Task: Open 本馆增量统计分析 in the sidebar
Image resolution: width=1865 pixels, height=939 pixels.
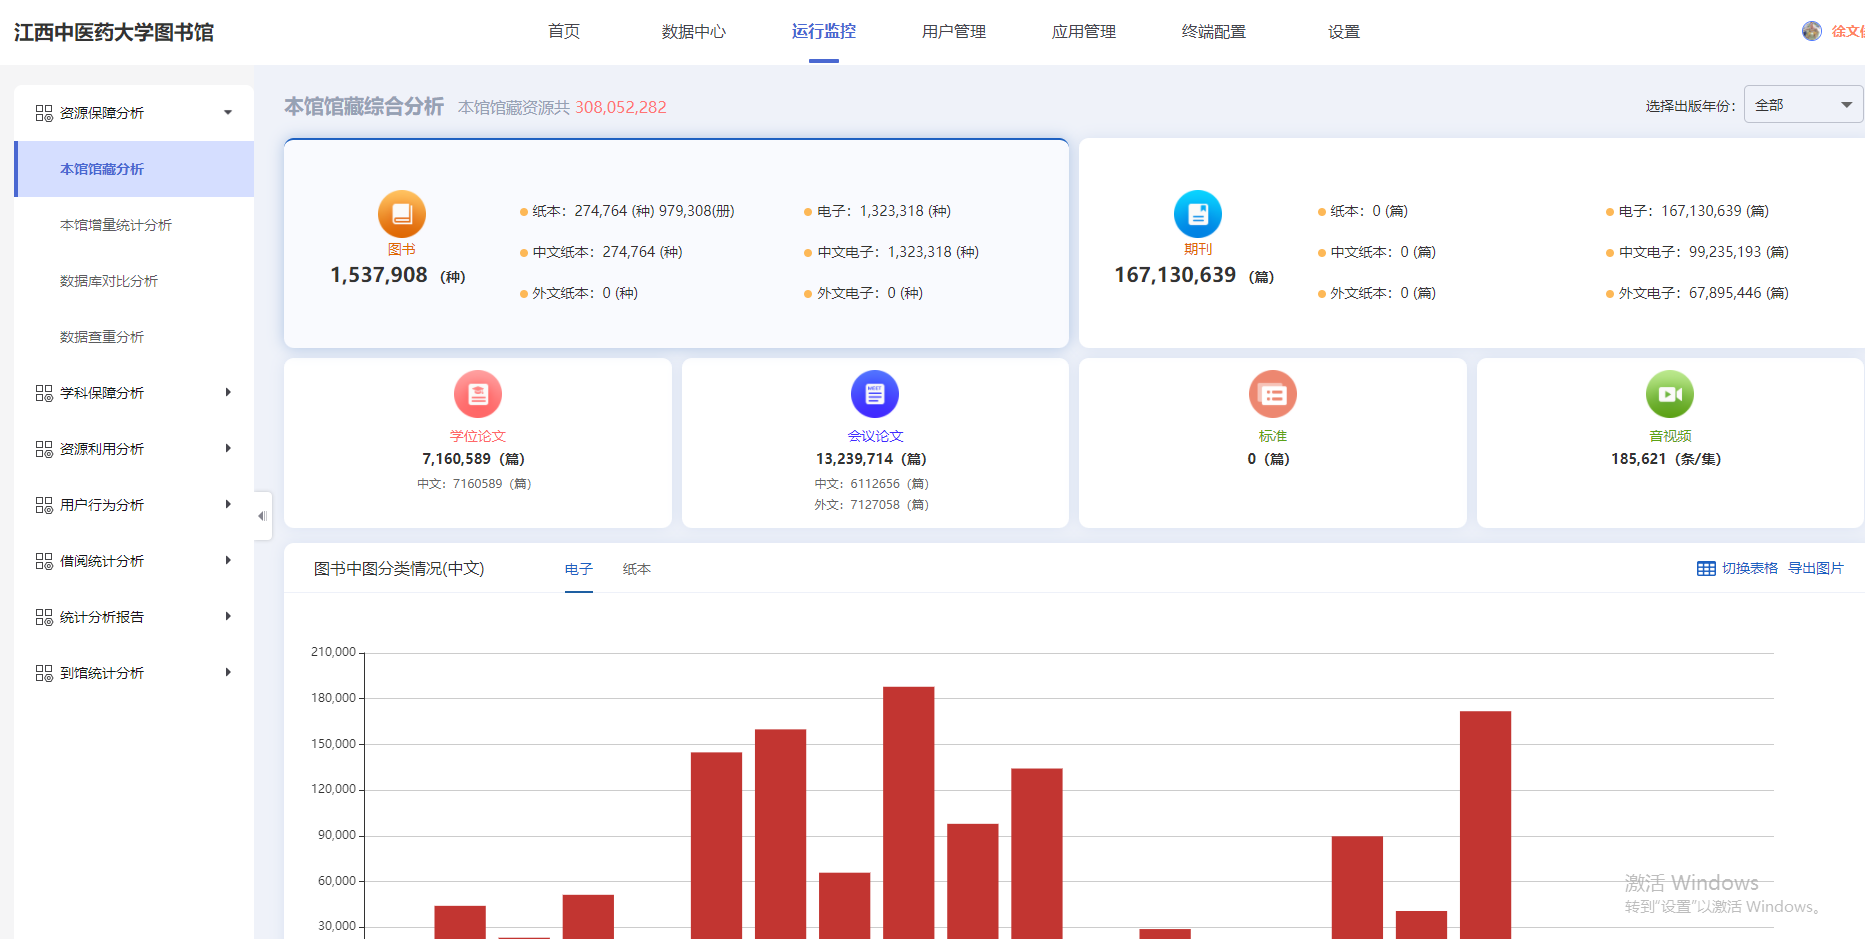Action: (116, 225)
